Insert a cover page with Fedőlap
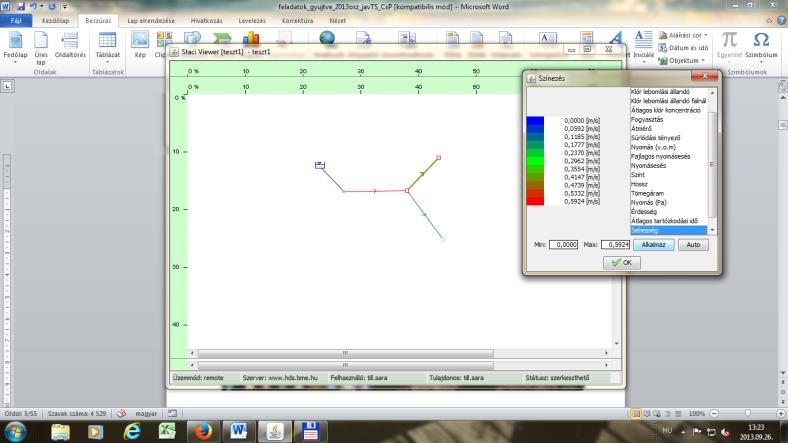 point(15,47)
